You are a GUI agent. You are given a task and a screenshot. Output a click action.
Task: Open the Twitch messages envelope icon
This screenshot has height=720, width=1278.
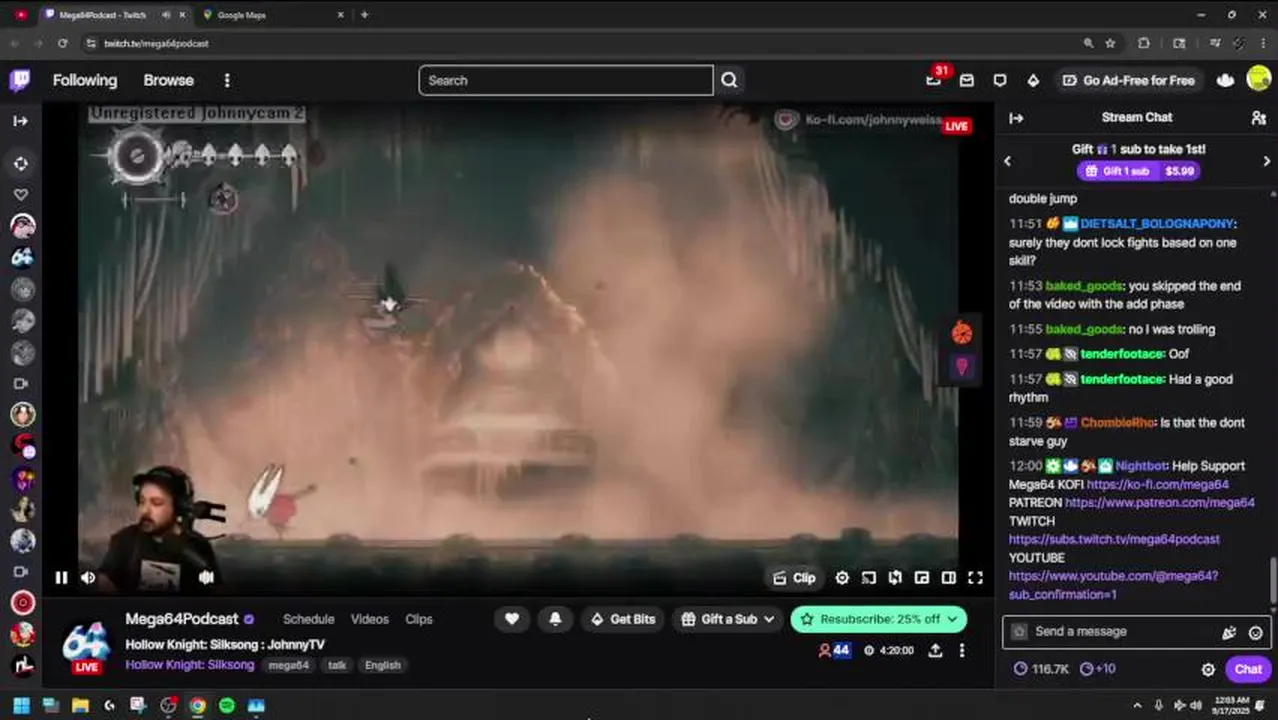[x=966, y=80]
